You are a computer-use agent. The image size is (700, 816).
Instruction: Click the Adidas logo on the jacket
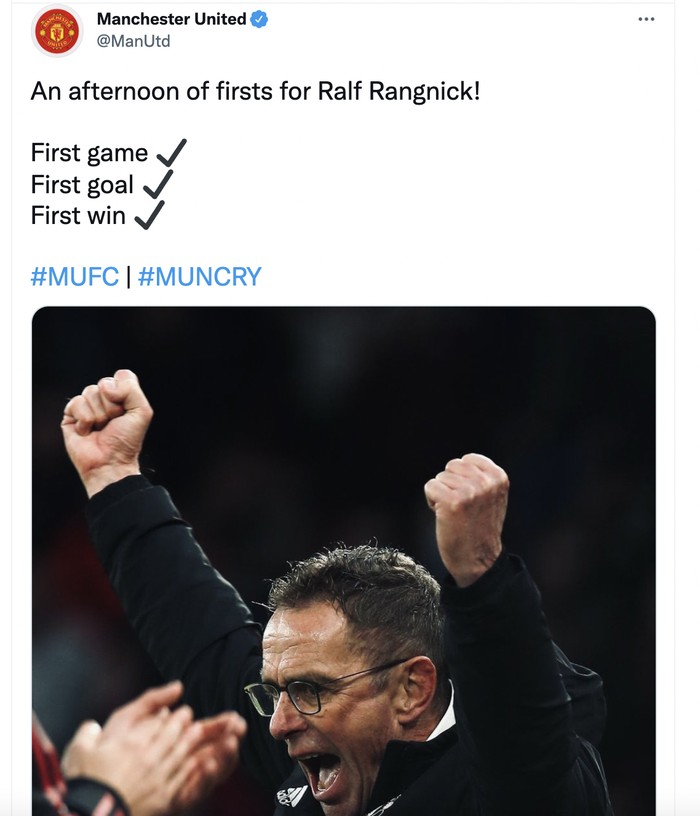[292, 795]
